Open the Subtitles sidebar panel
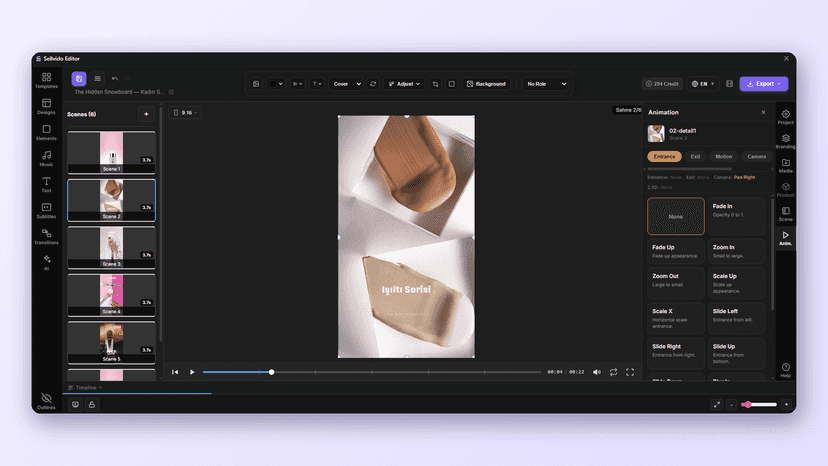828x466 pixels. tap(46, 210)
